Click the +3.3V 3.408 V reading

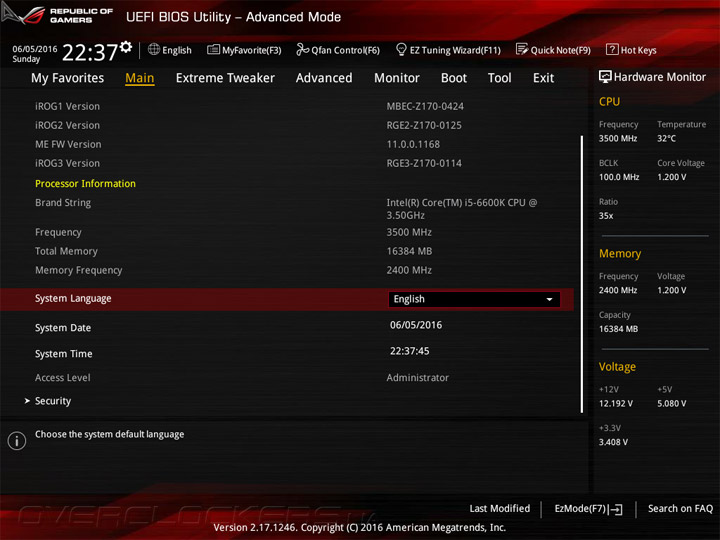pyautogui.click(x=613, y=442)
